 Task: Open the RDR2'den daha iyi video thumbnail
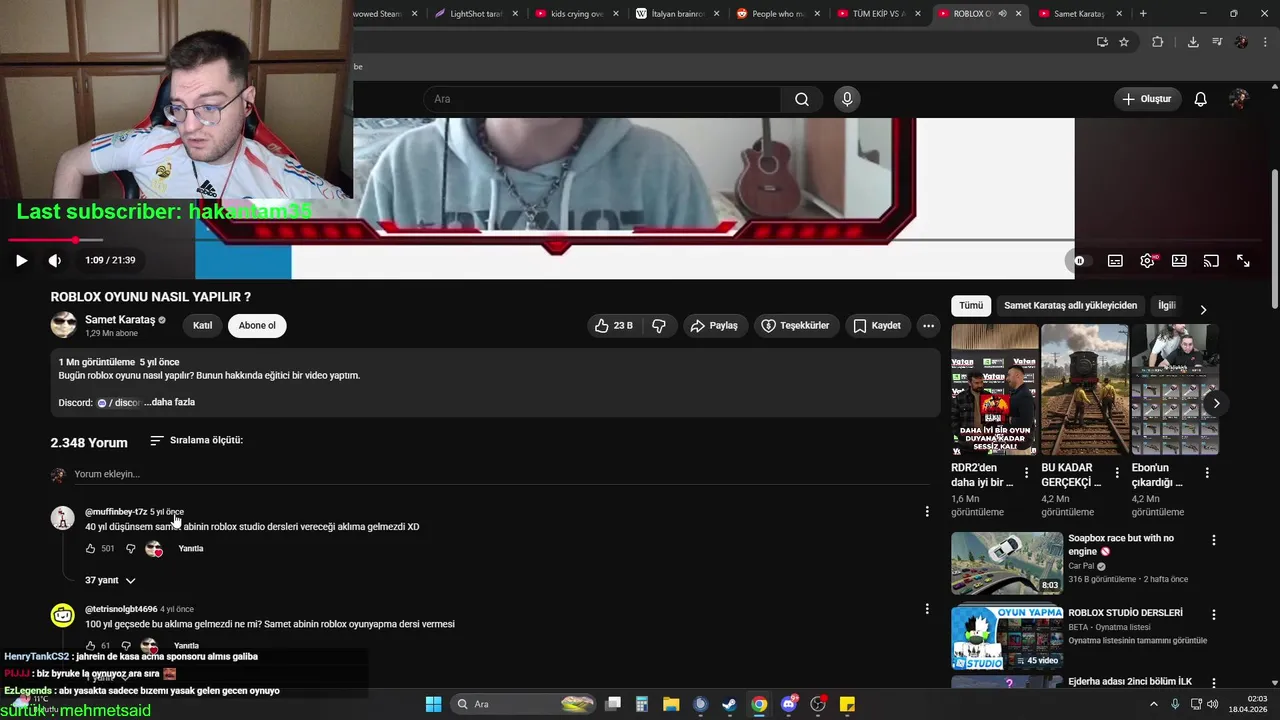994,389
